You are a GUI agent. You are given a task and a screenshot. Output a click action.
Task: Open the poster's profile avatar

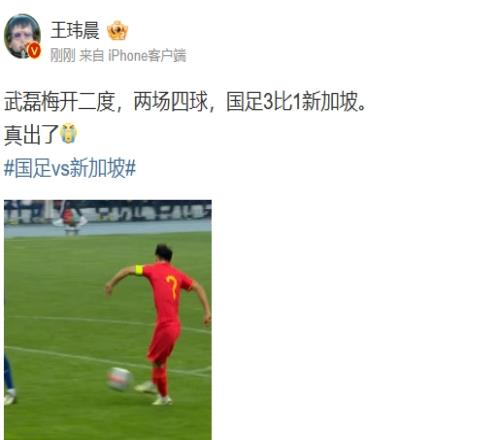[22, 36]
